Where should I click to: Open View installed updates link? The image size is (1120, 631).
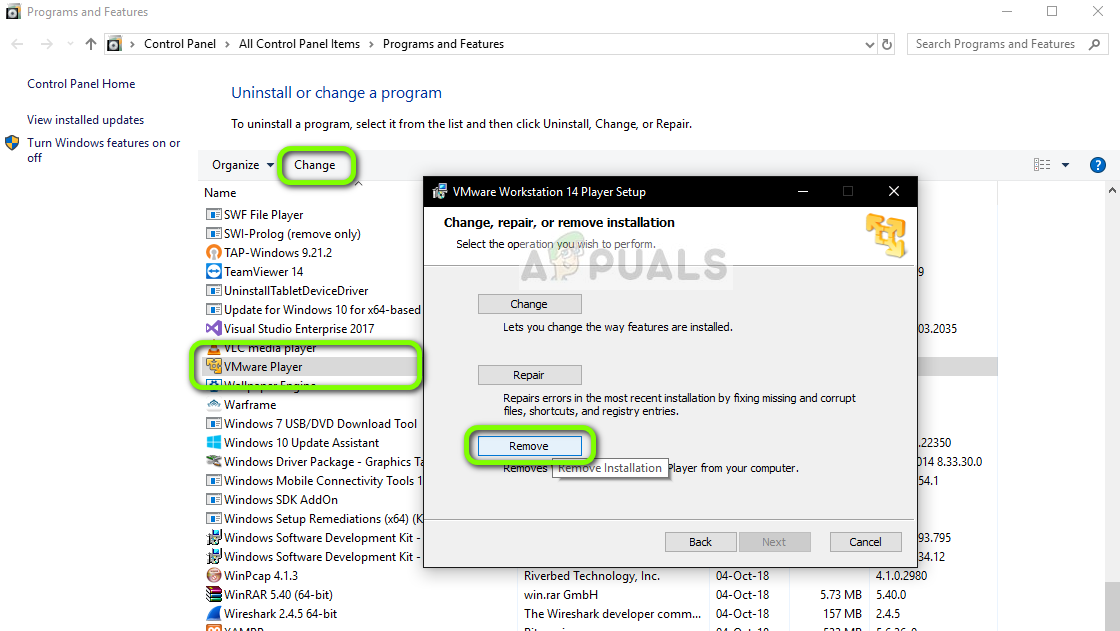85,120
